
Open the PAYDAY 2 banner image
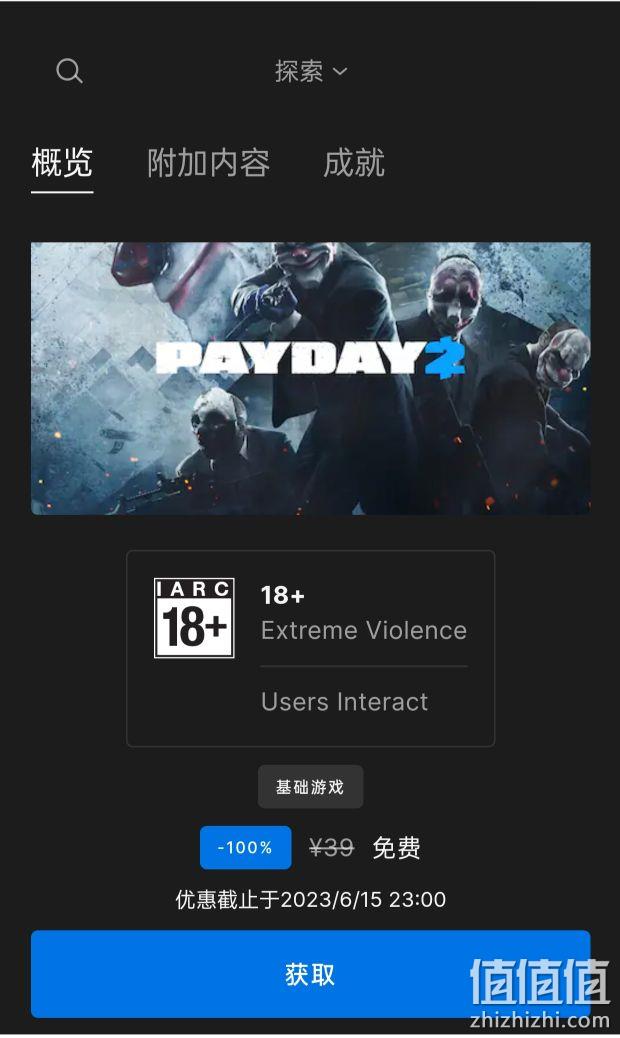310,378
